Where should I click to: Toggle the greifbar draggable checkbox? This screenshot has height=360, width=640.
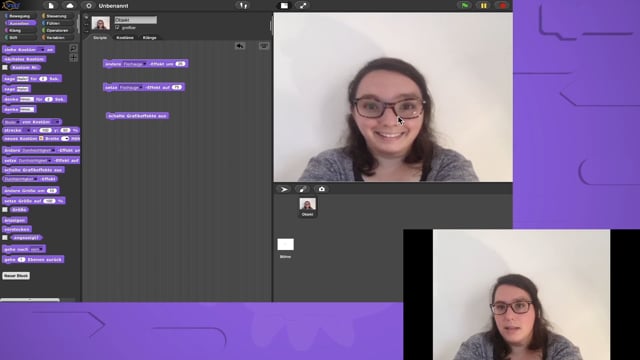click(x=117, y=27)
